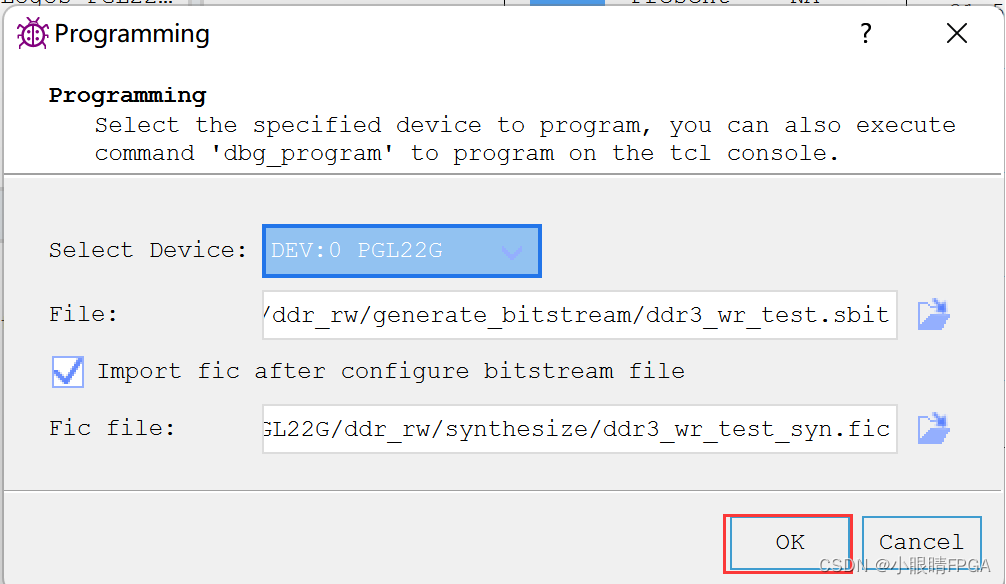This screenshot has height=584, width=1006.
Task: Click the question mark help button
Action: pyautogui.click(x=866, y=34)
